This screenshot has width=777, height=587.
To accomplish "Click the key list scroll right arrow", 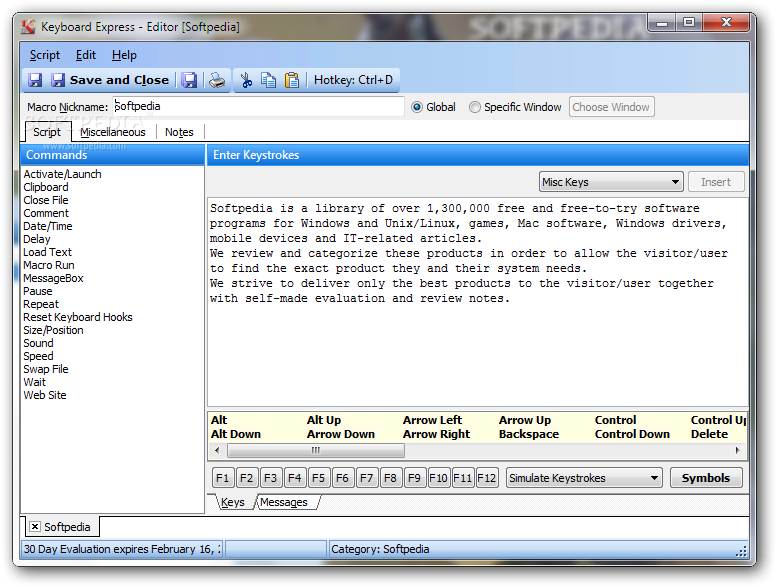I will (737, 450).
